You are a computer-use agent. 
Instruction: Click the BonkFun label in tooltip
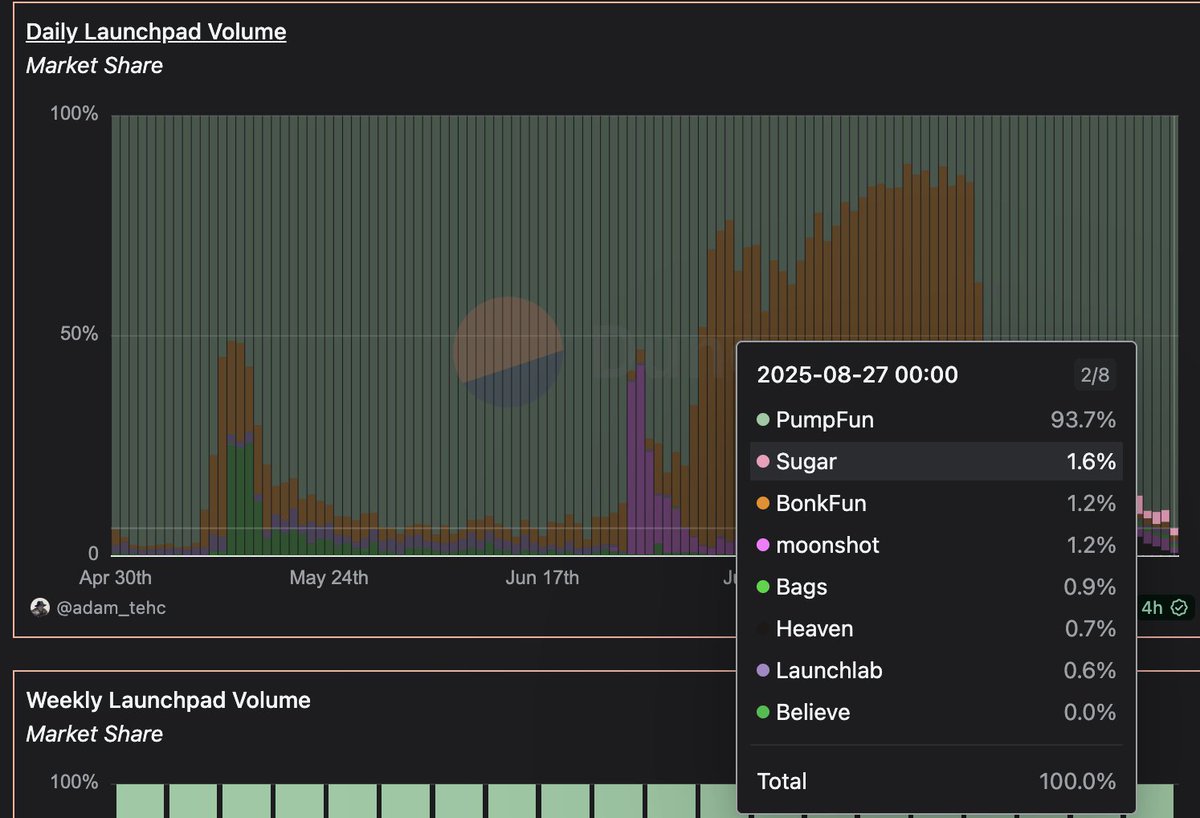pos(821,504)
